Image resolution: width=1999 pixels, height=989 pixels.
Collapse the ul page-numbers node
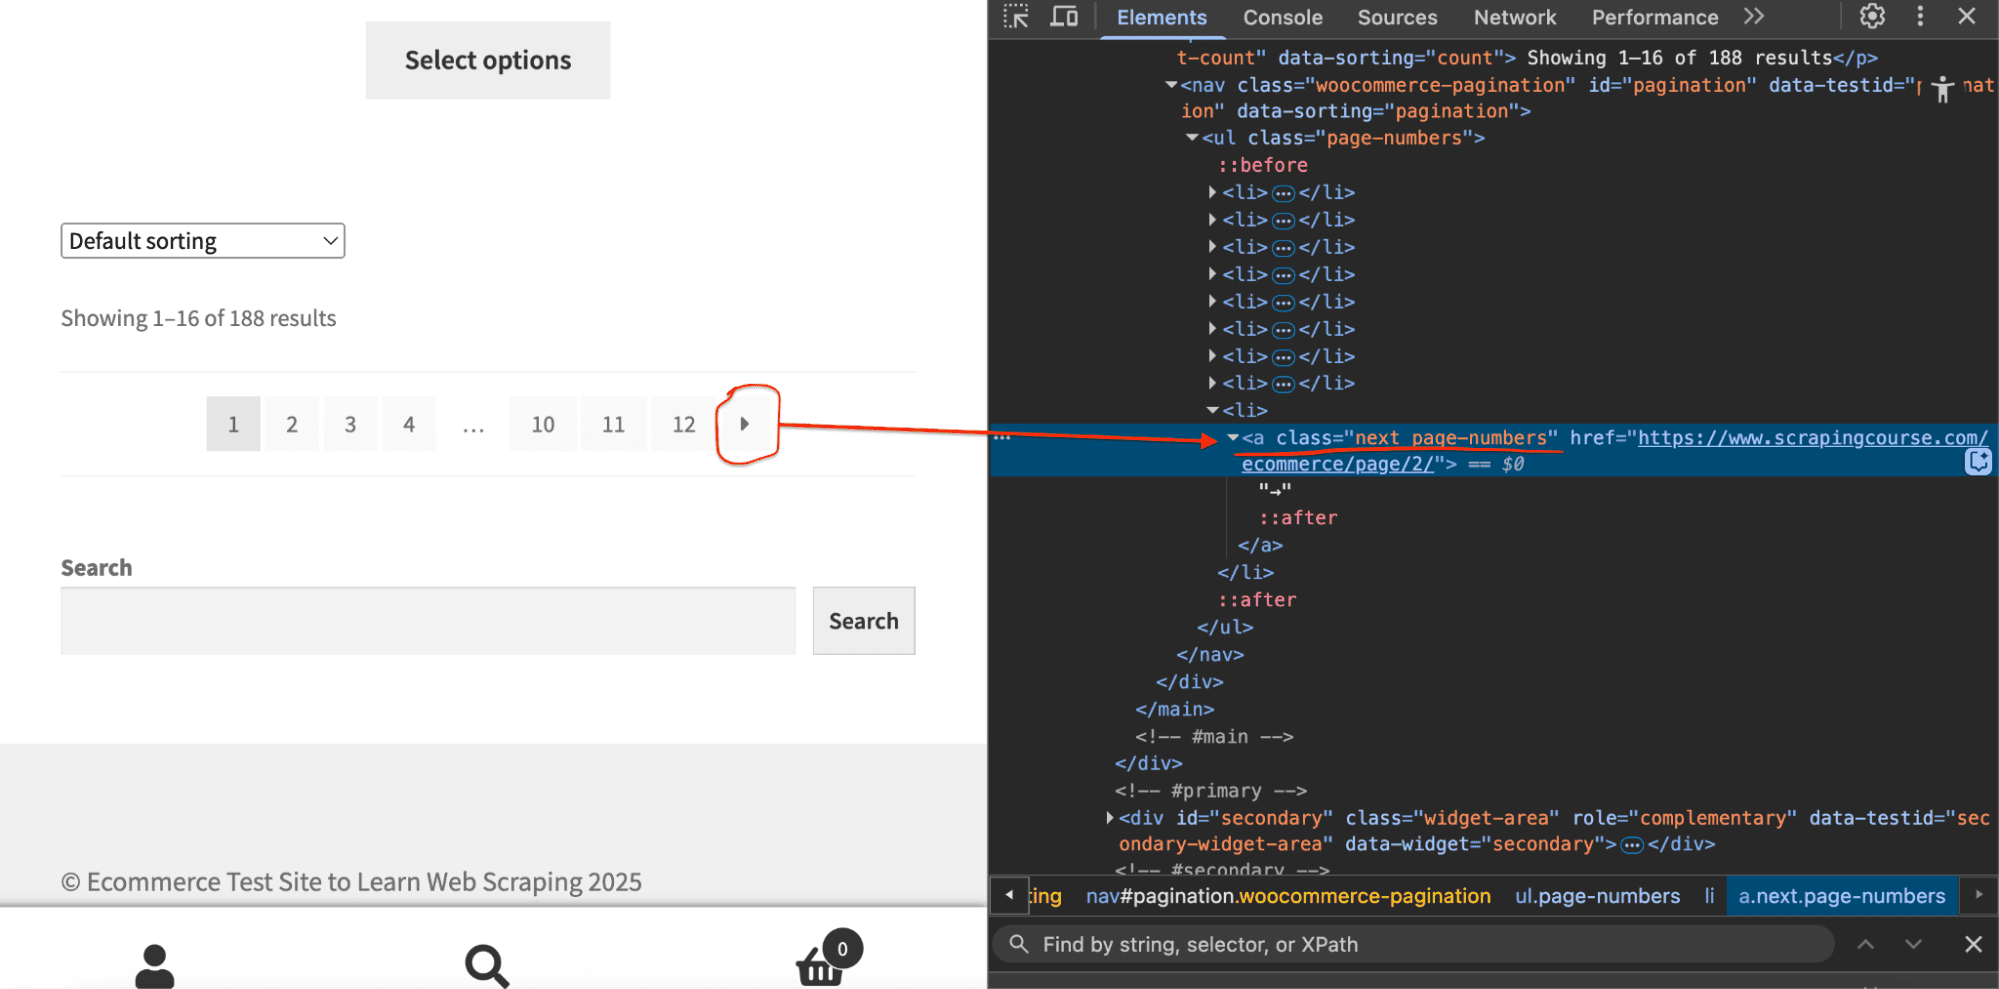click(1192, 138)
